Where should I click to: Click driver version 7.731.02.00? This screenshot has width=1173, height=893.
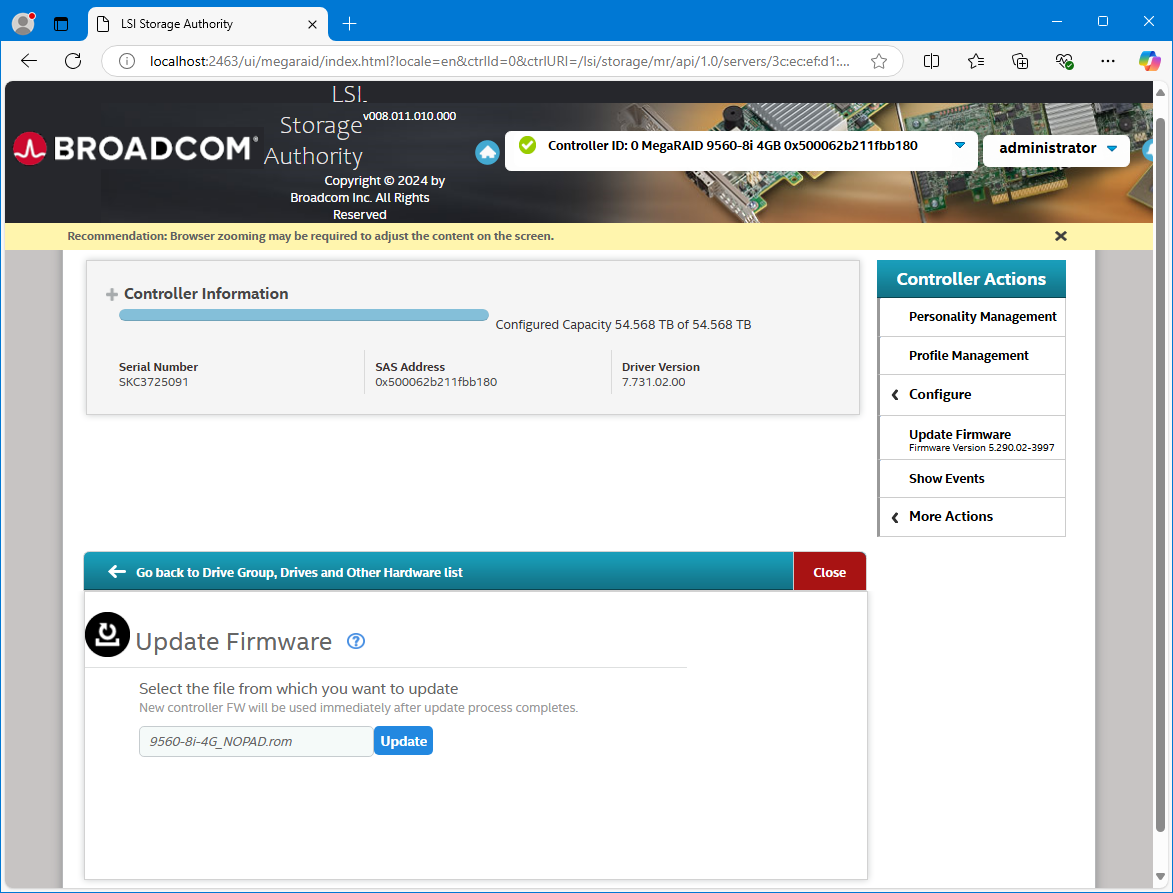point(653,382)
